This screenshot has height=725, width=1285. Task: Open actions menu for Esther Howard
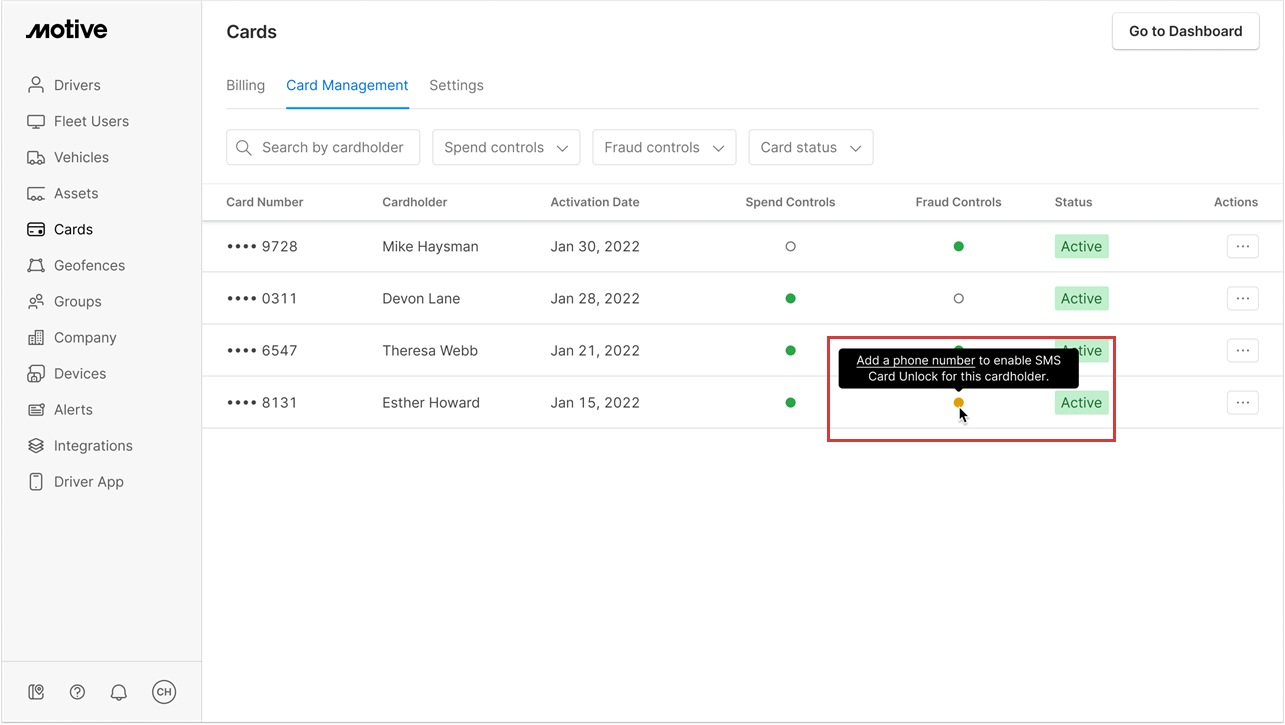pyautogui.click(x=1242, y=402)
